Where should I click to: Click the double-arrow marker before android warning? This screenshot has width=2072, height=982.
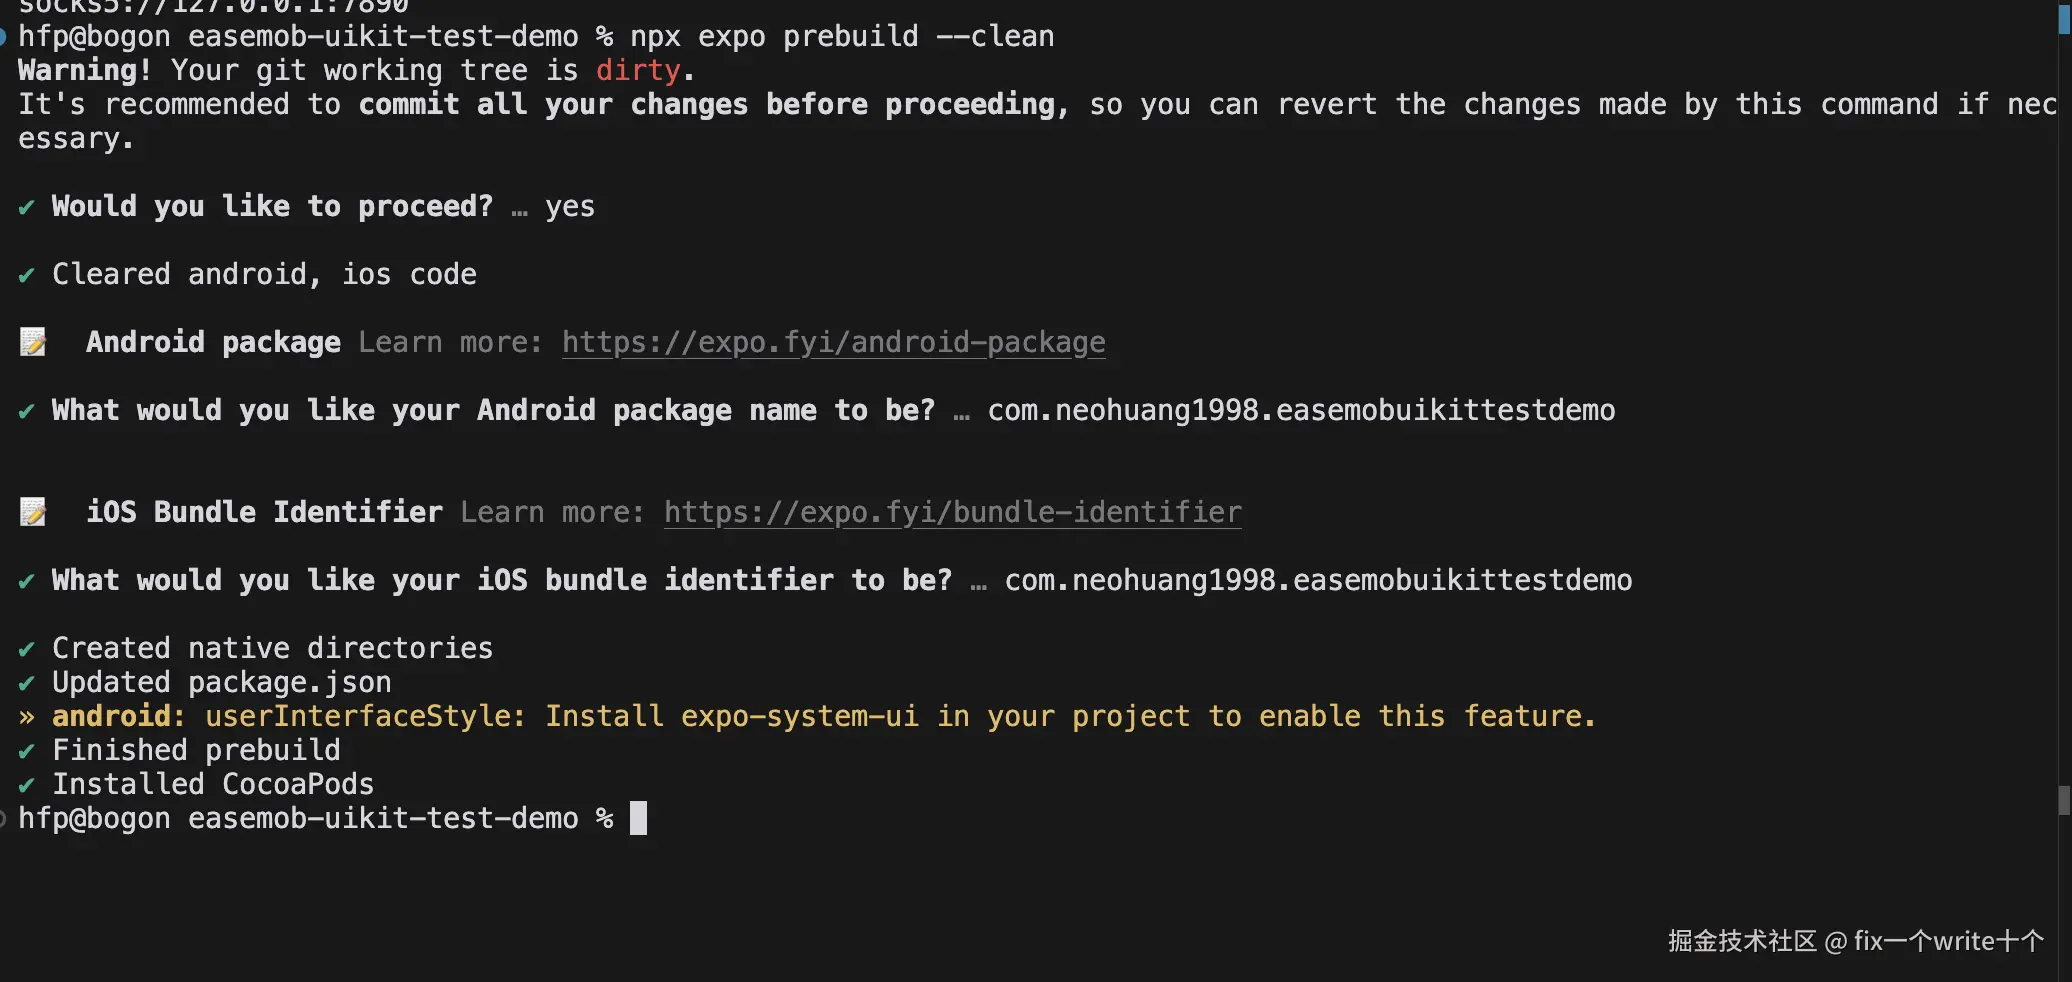click(x=27, y=717)
